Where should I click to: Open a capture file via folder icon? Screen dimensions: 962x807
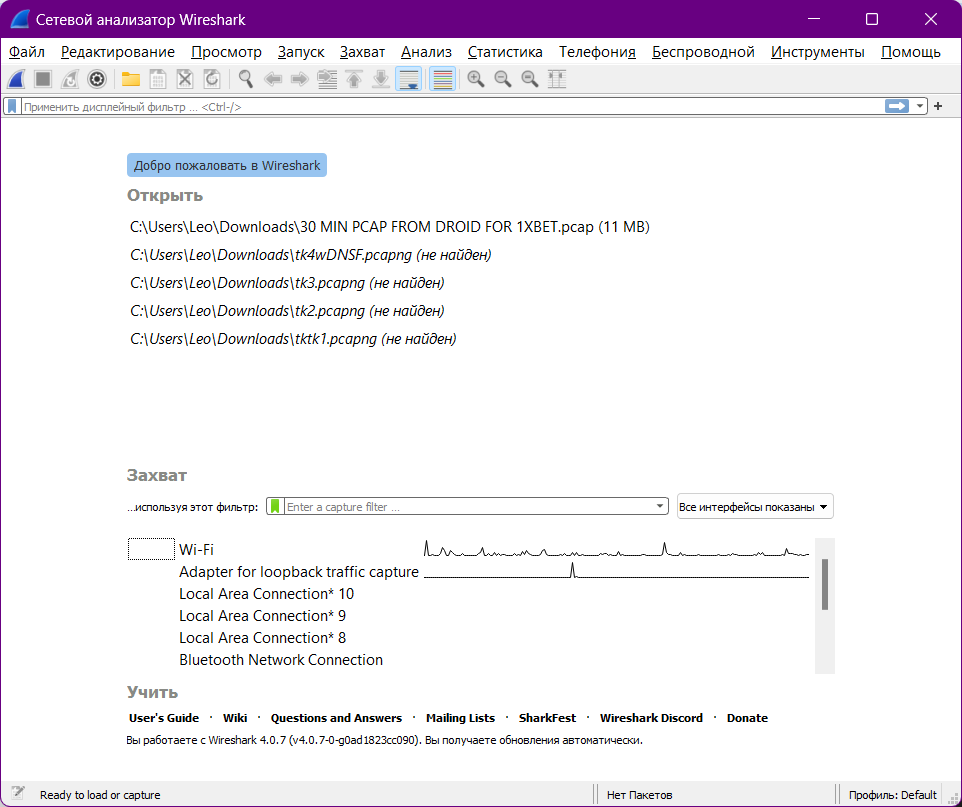coord(131,79)
